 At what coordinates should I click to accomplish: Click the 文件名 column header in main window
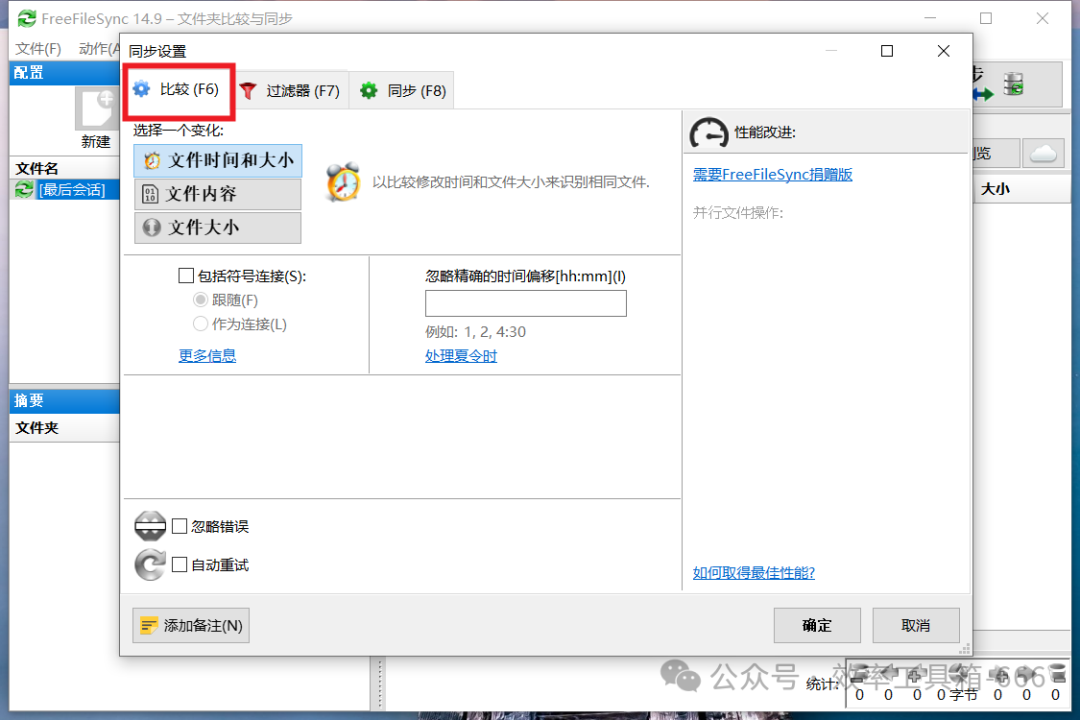(x=37, y=168)
